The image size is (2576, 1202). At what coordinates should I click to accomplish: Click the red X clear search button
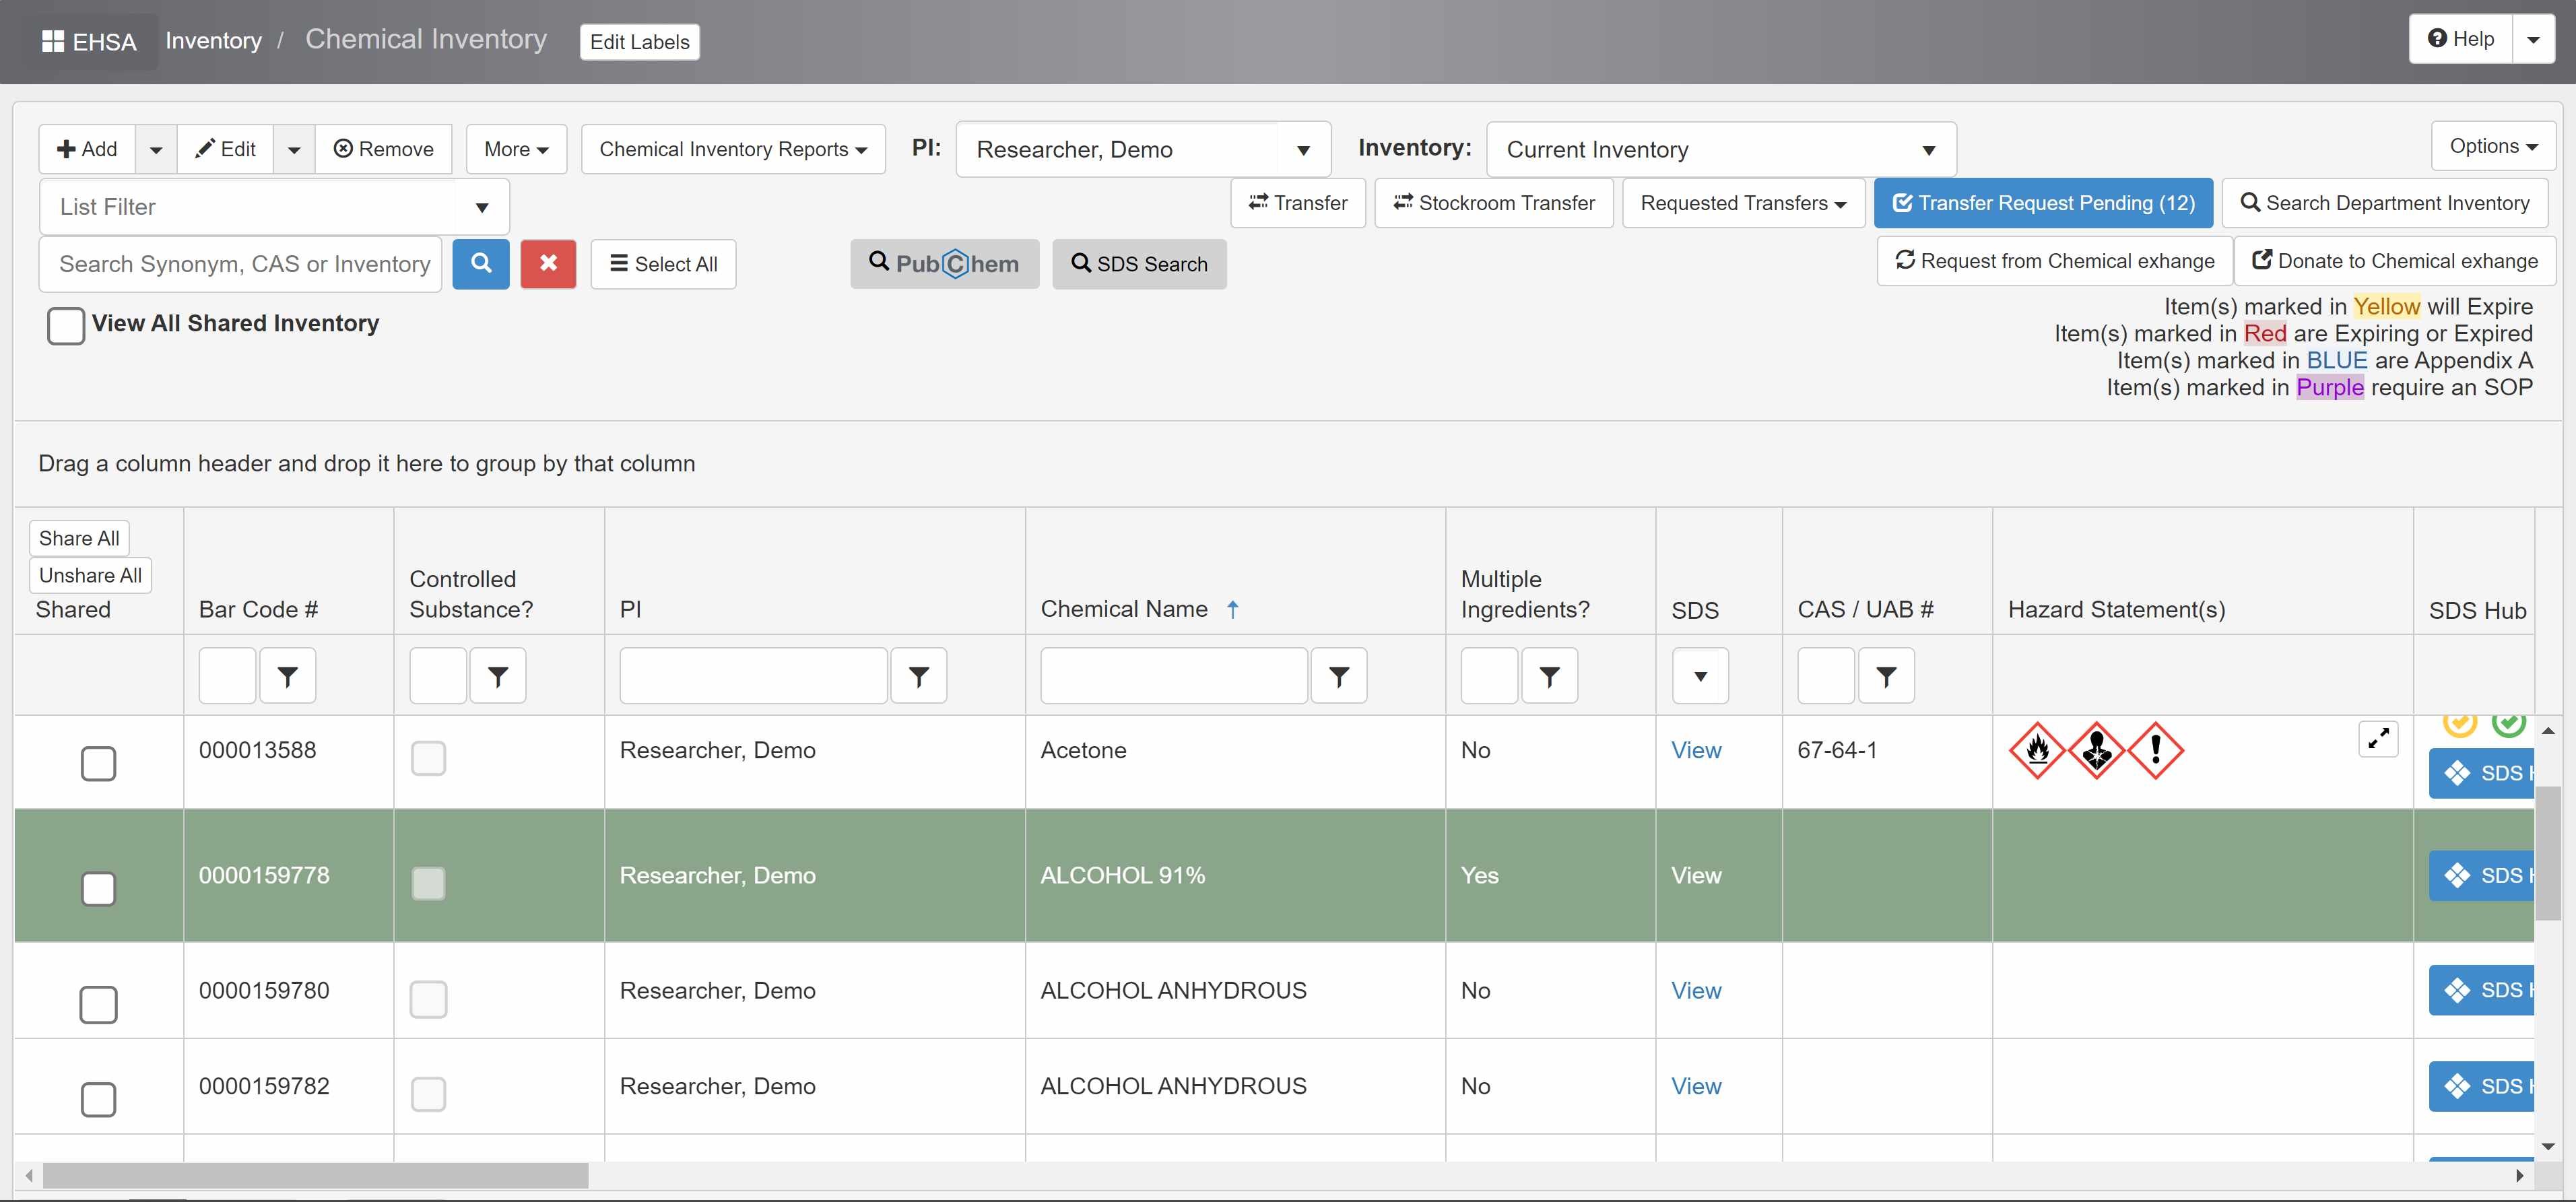point(548,264)
